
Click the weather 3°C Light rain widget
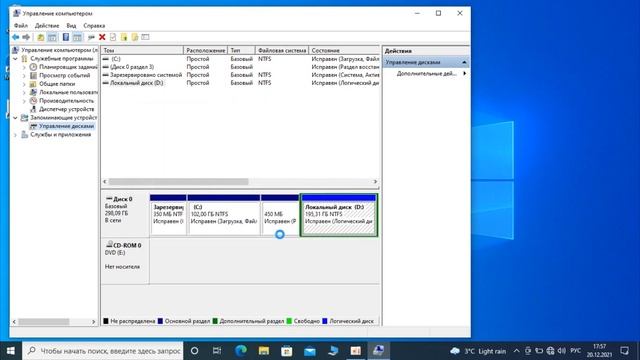coord(478,351)
